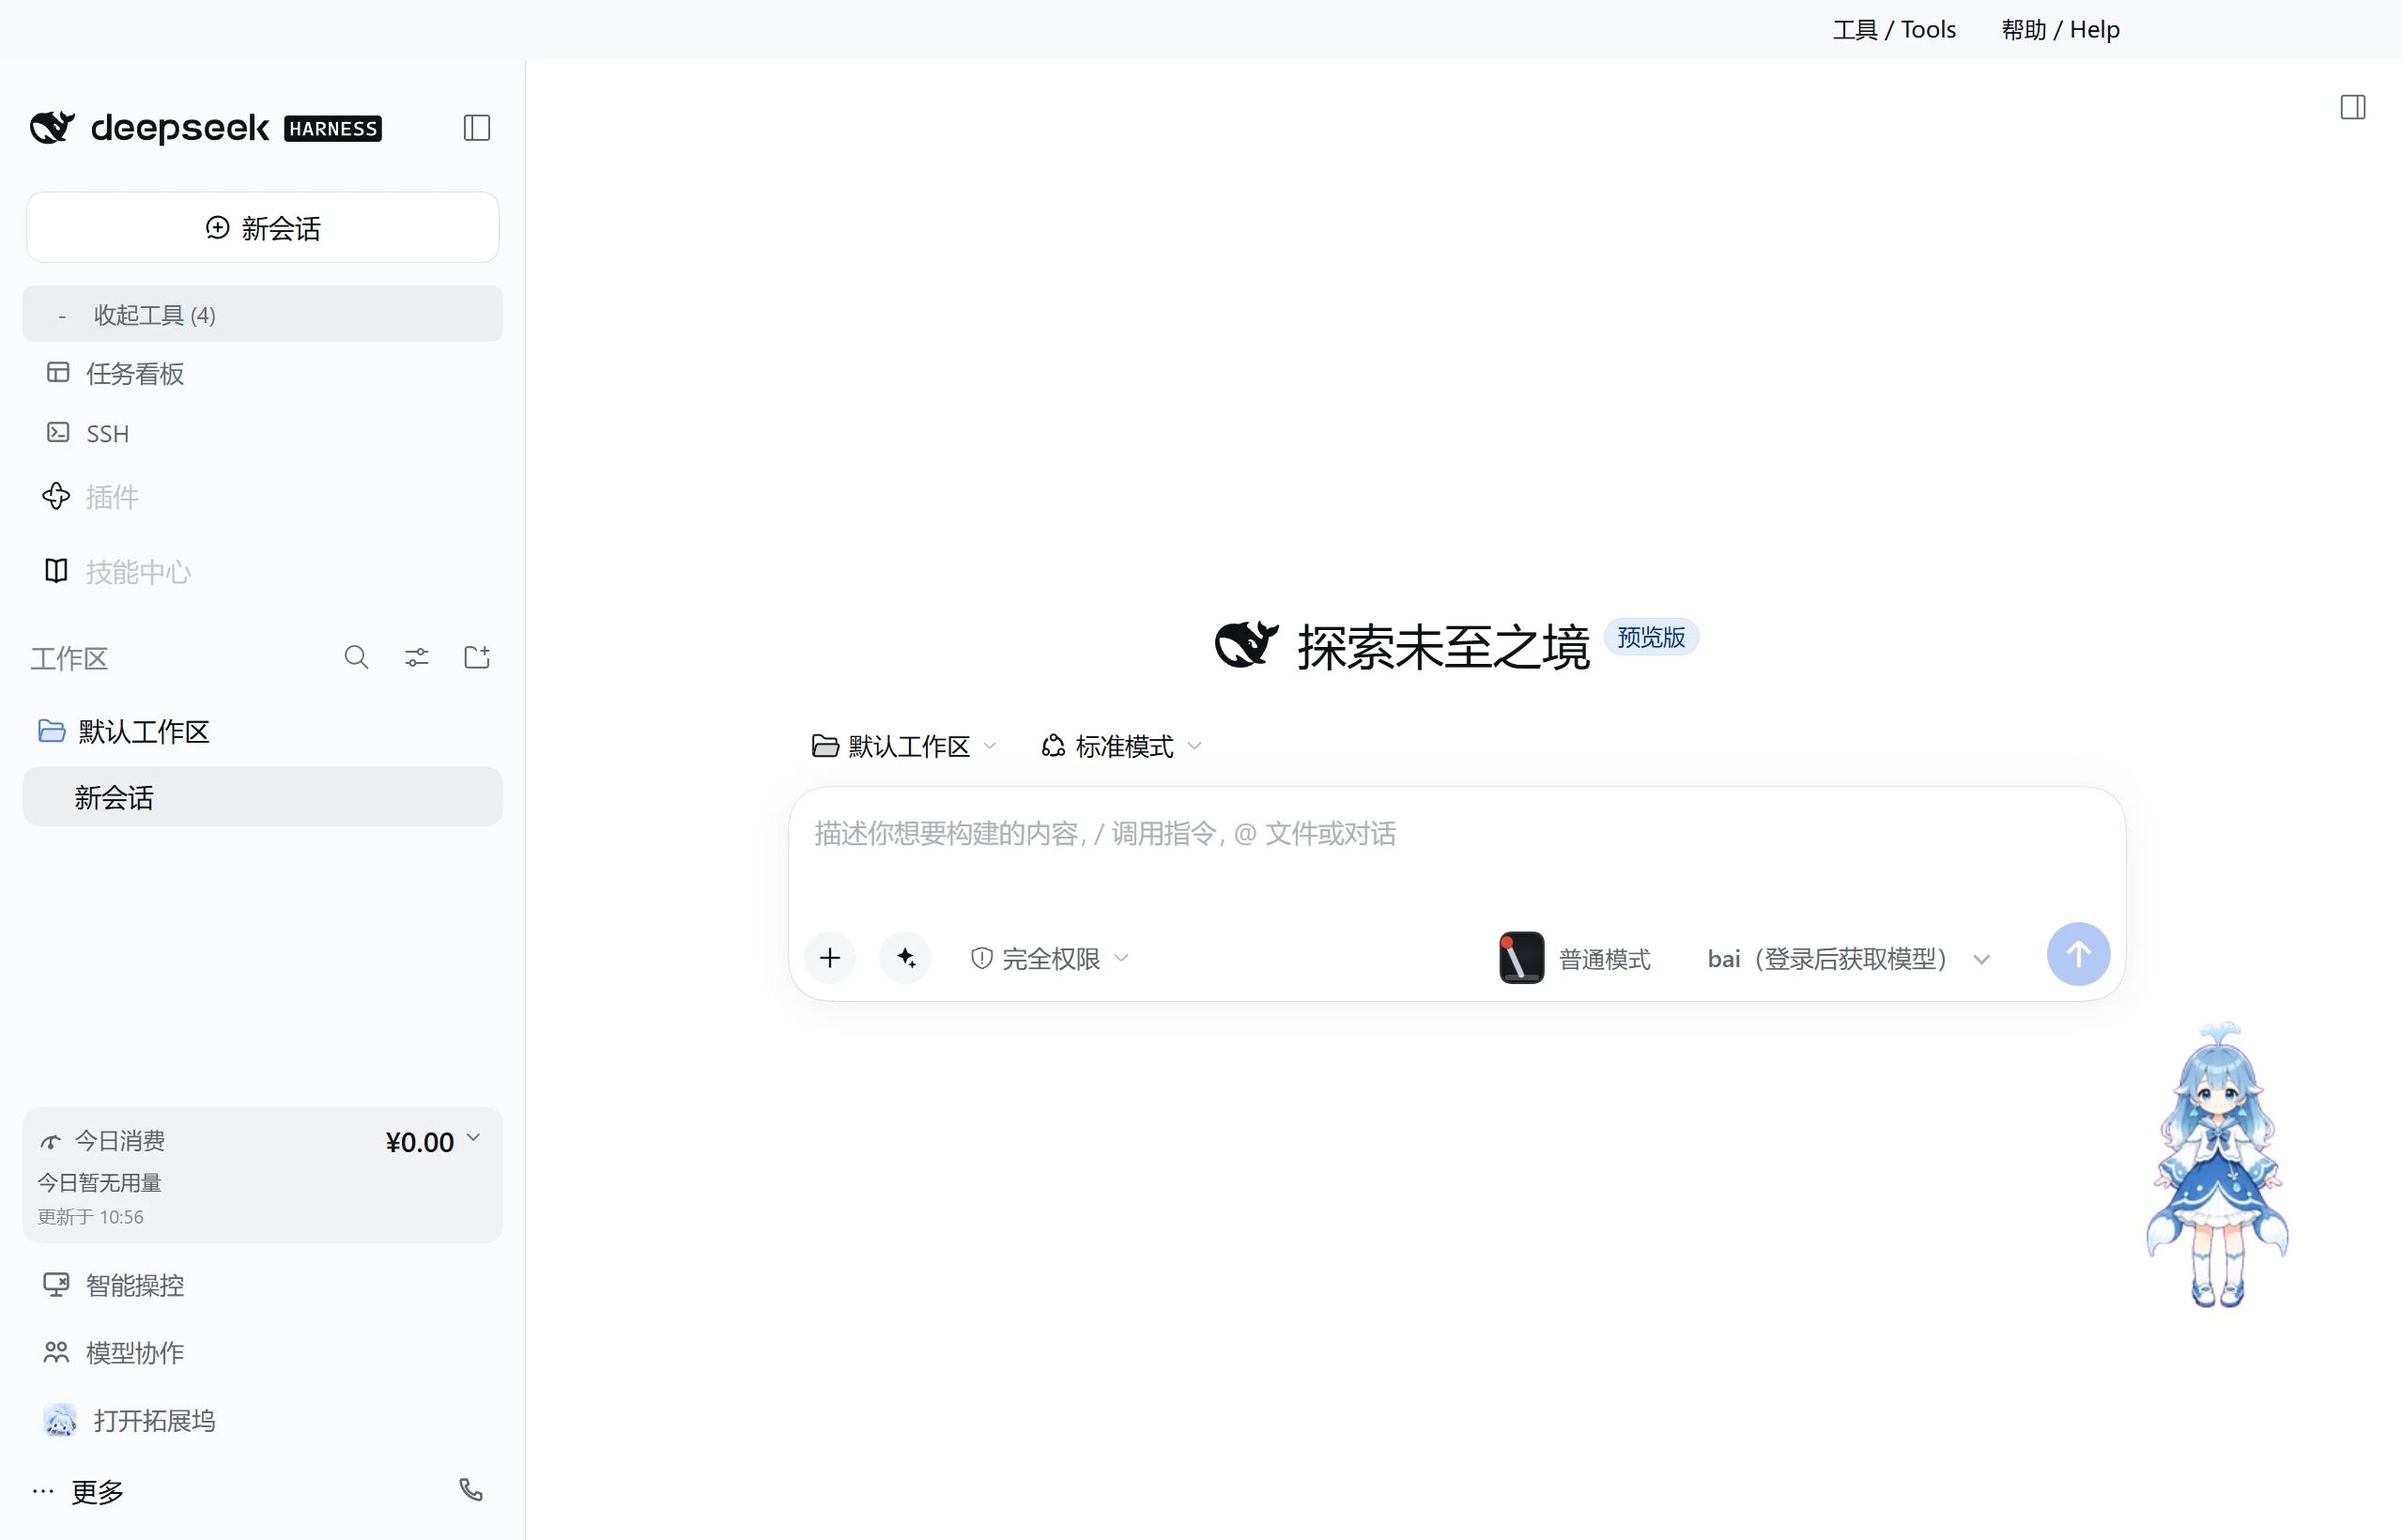Viewport: 2402px width, 1540px height.
Task: Send message with the up arrow button
Action: pyautogui.click(x=2078, y=954)
